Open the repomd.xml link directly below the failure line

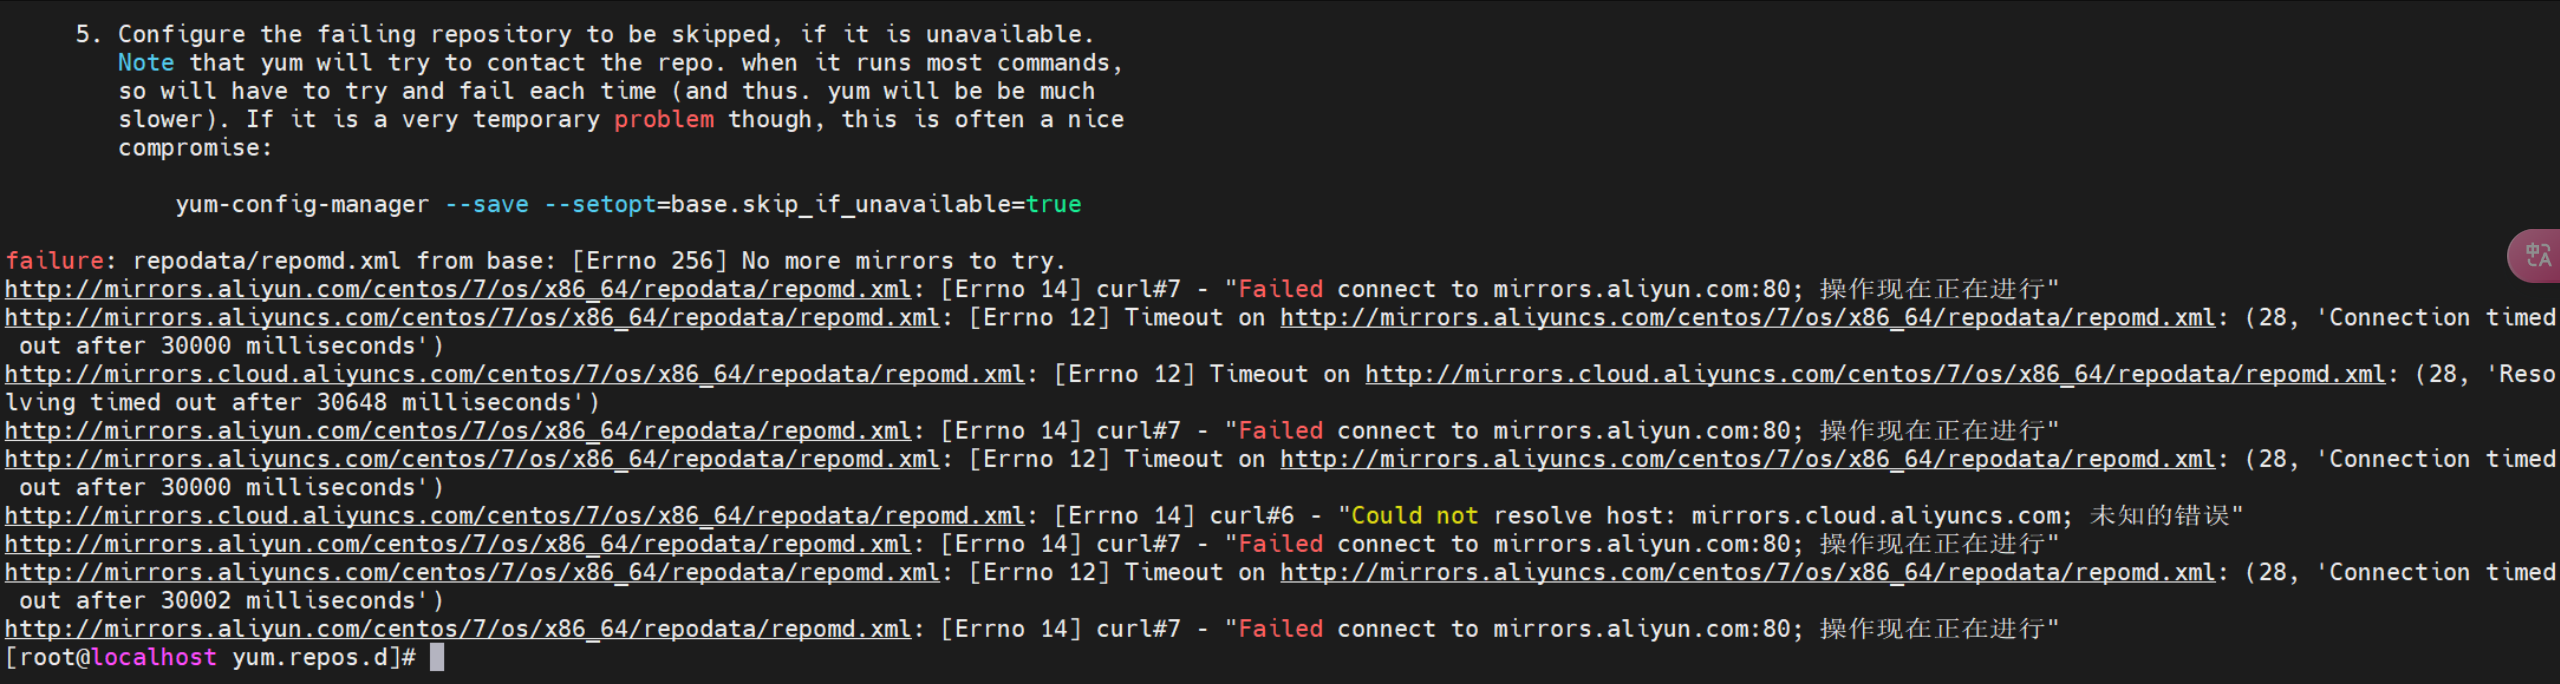pos(458,289)
